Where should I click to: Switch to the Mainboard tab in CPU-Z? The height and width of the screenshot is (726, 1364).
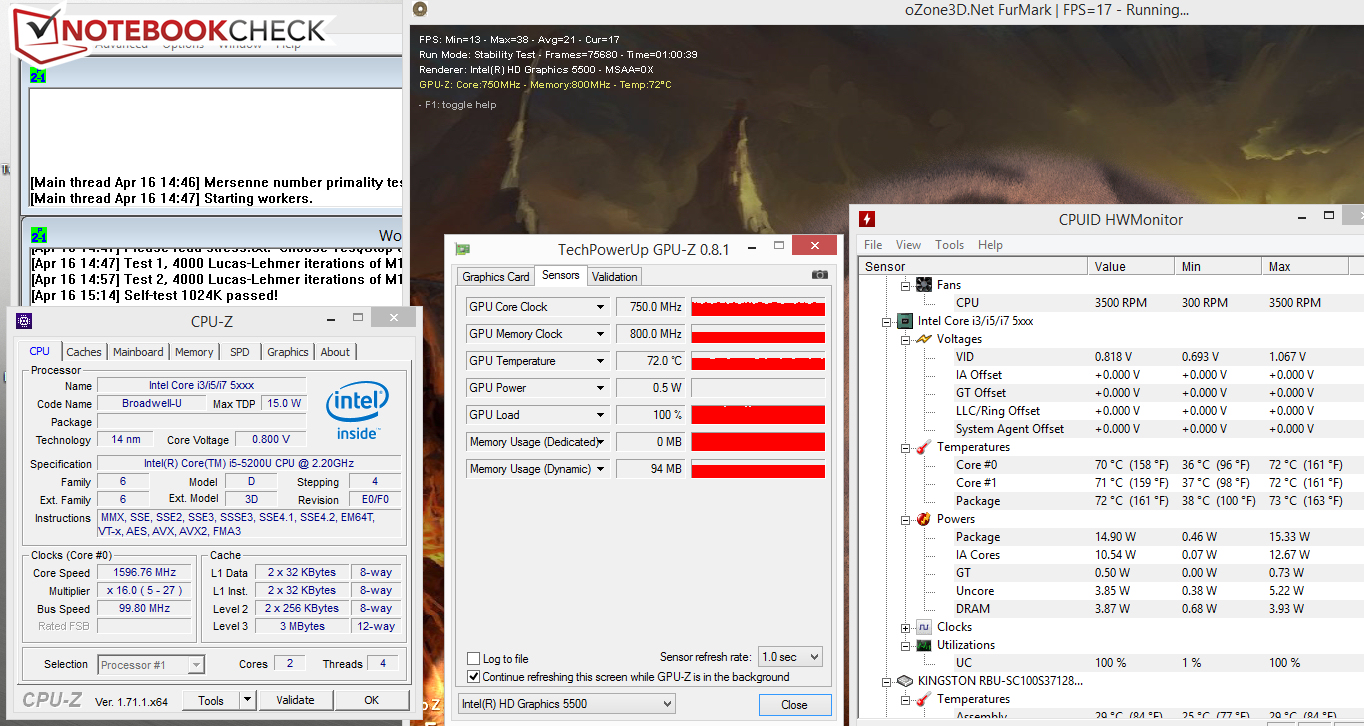(x=138, y=352)
